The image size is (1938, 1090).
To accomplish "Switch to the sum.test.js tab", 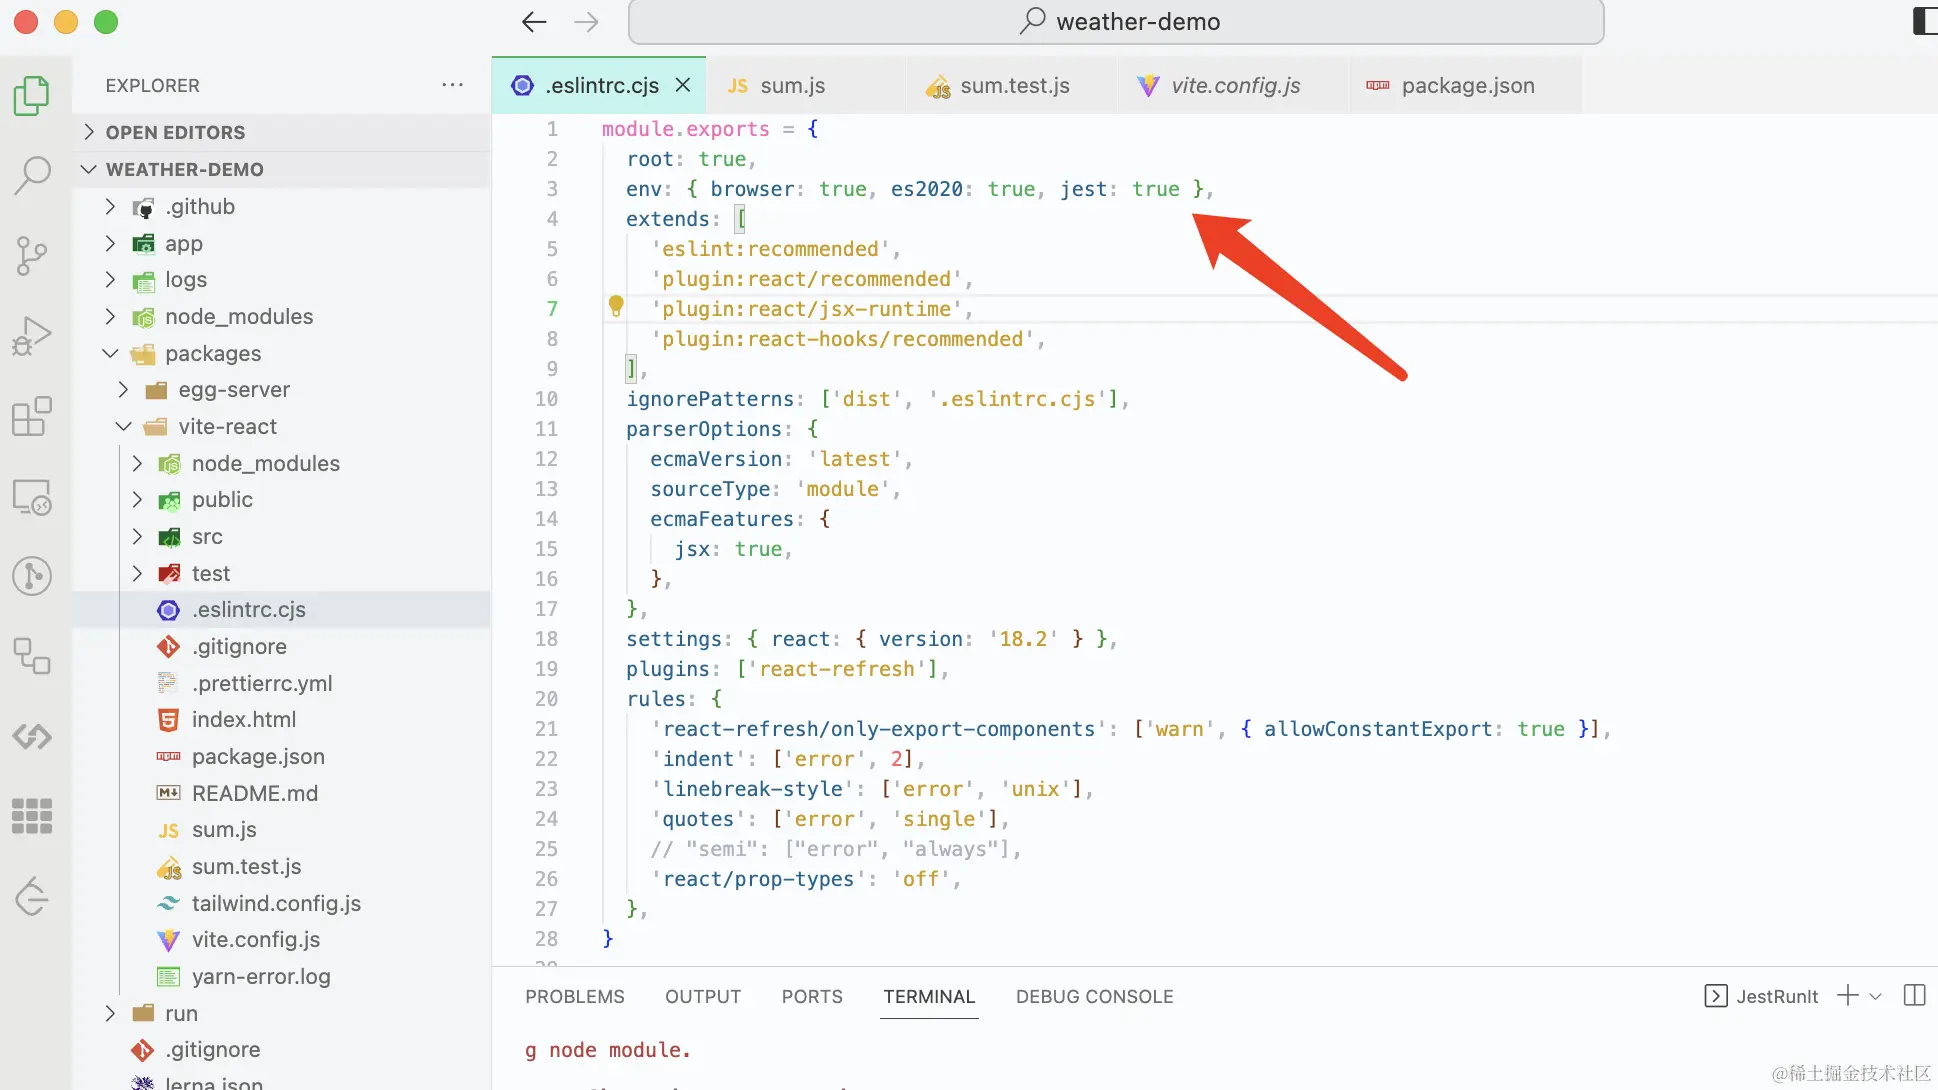I will pyautogui.click(x=1013, y=86).
